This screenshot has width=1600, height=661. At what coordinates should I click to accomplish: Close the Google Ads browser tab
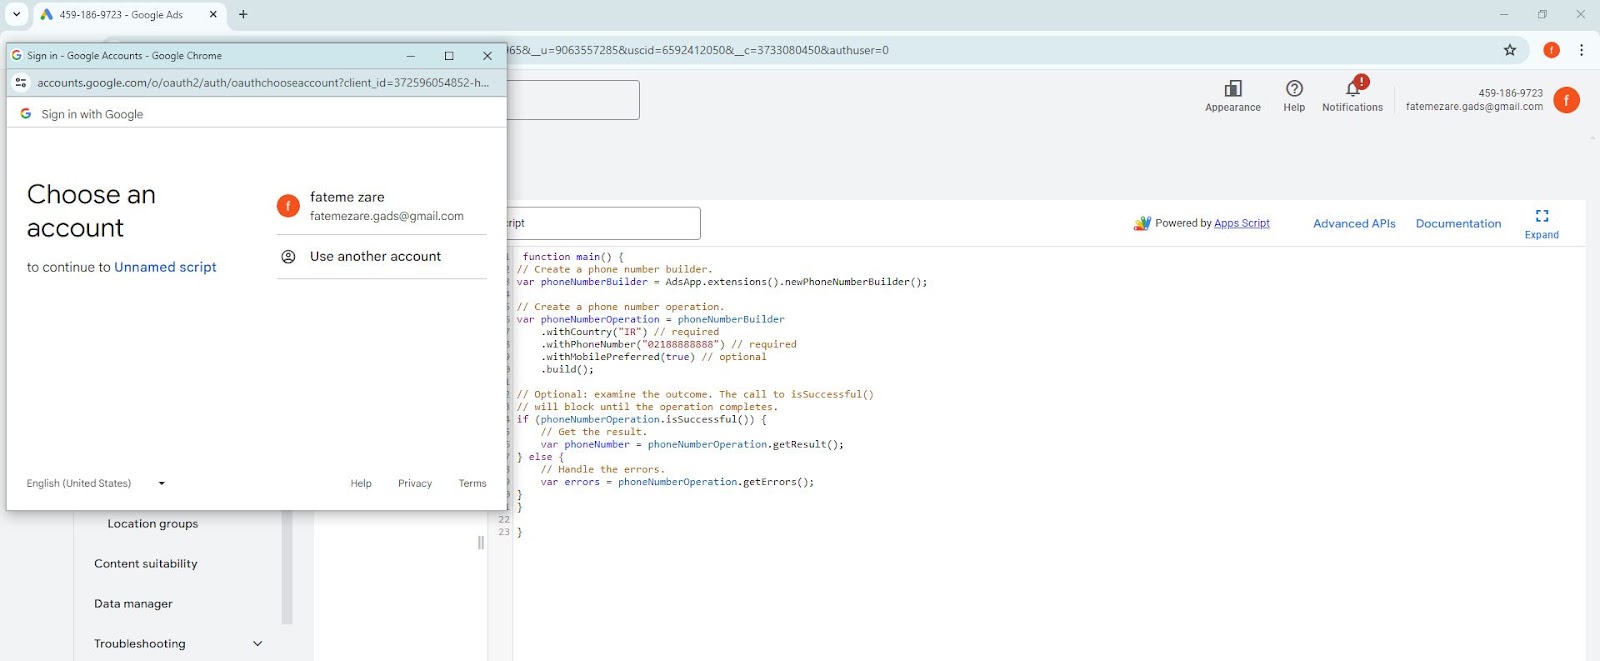[x=213, y=15]
